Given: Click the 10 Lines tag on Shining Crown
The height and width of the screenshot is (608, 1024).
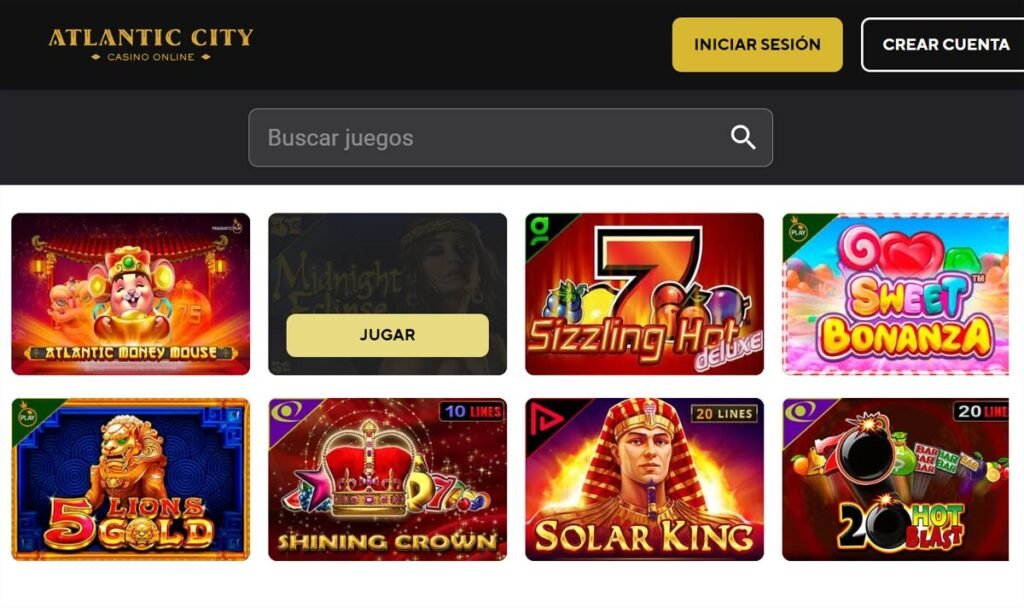Looking at the screenshot, I should click(x=473, y=411).
